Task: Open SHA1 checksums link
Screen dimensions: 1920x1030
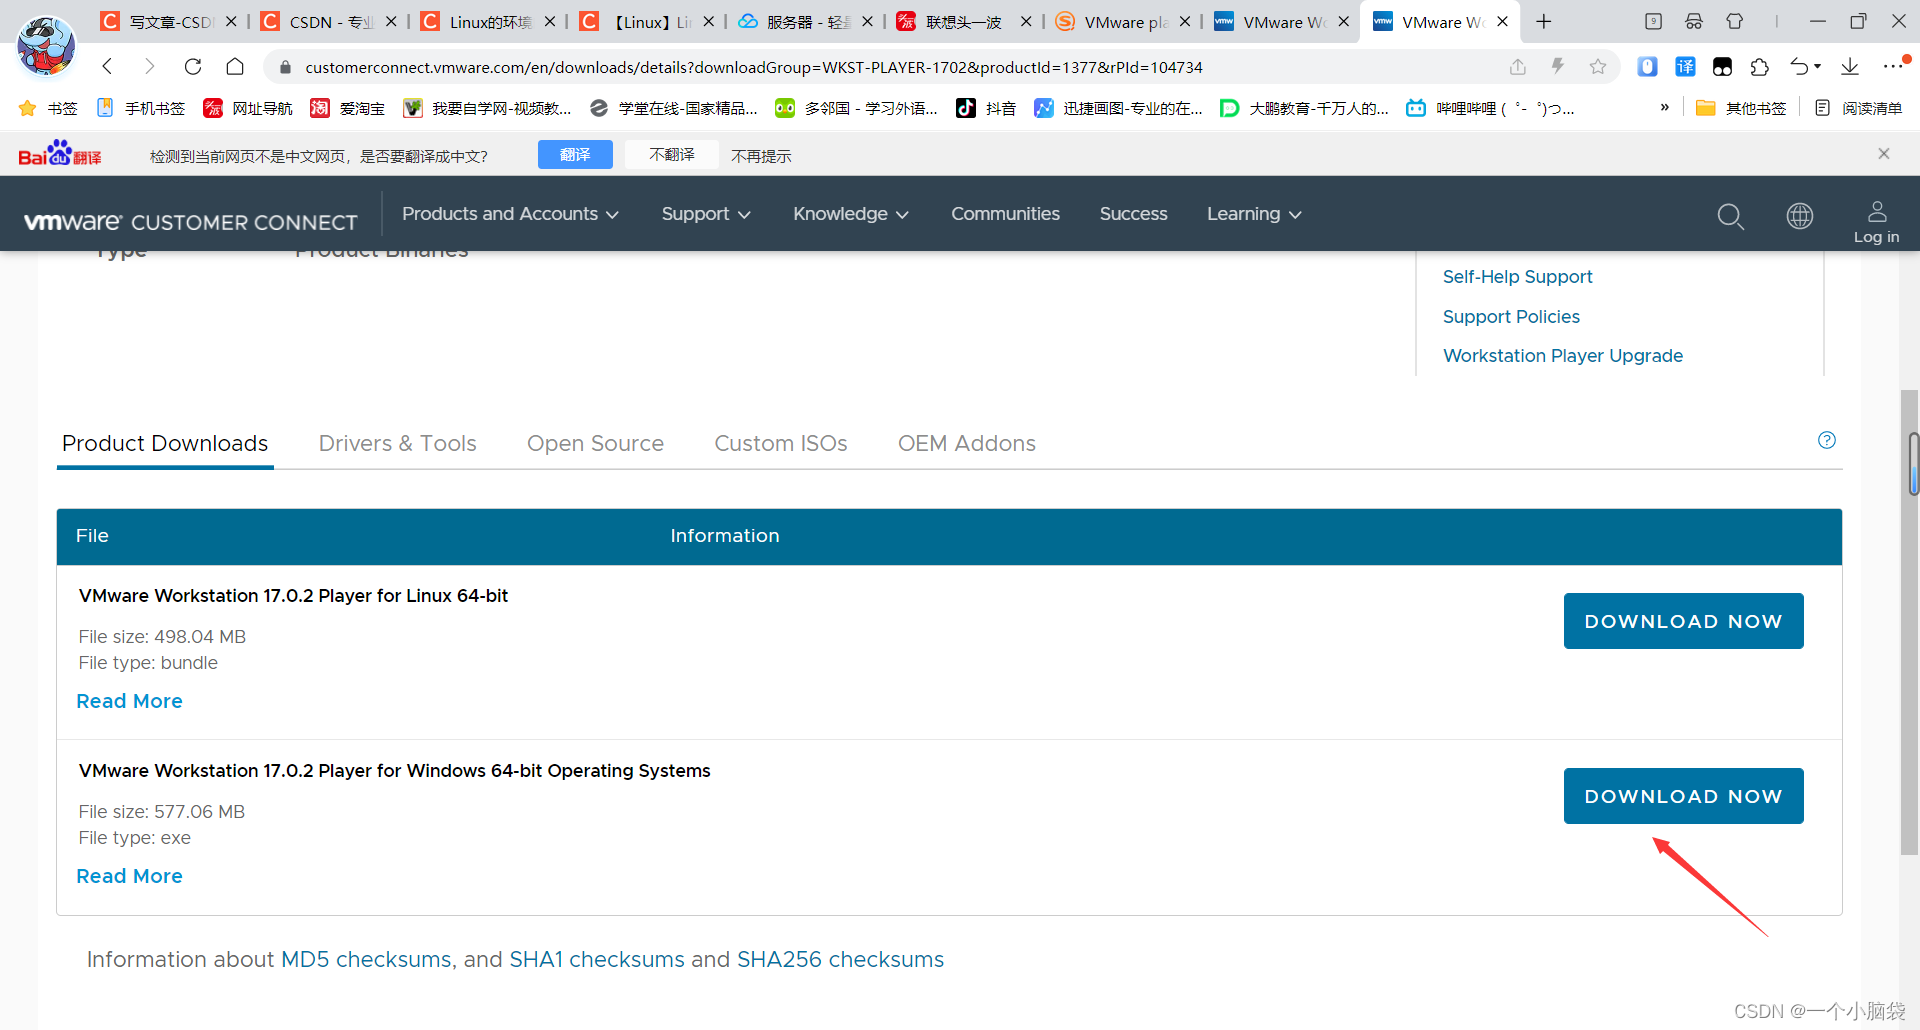Action: tap(597, 959)
